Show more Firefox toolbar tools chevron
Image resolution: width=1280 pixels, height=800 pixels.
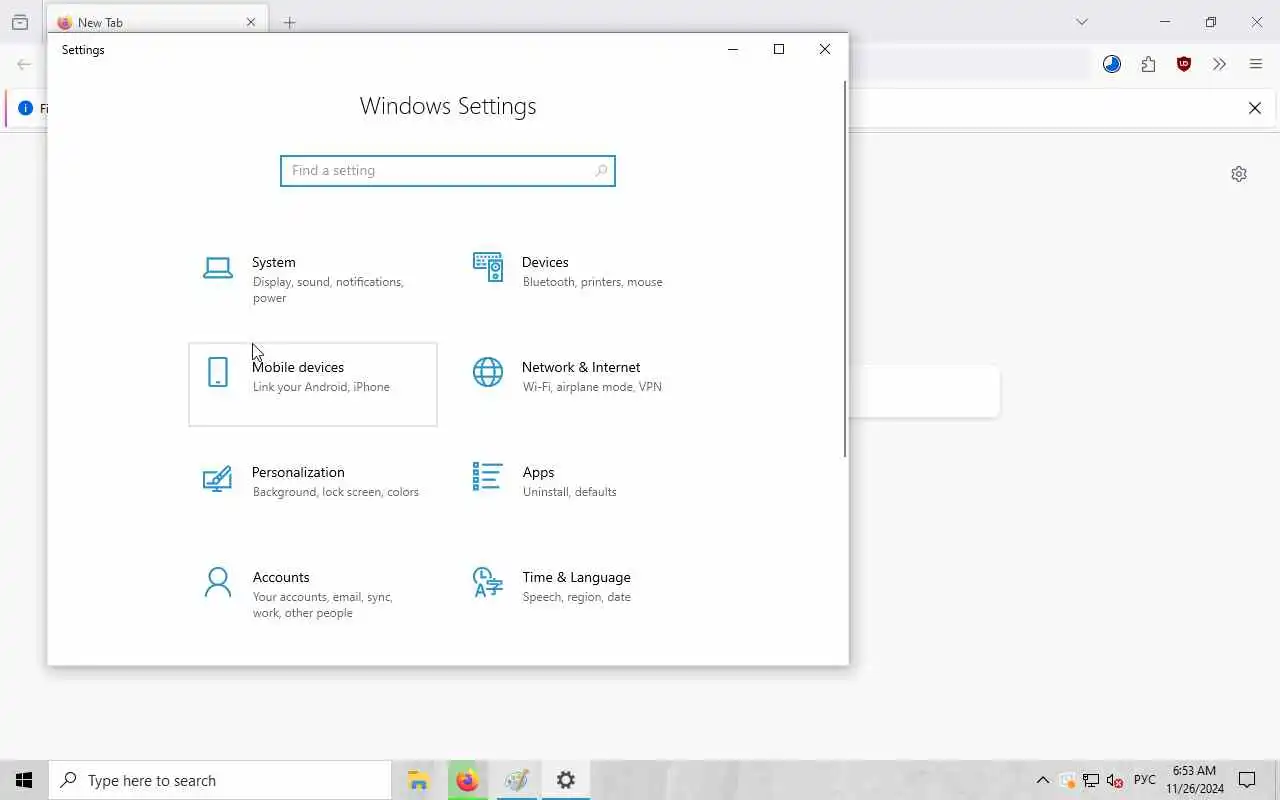pos(1219,64)
